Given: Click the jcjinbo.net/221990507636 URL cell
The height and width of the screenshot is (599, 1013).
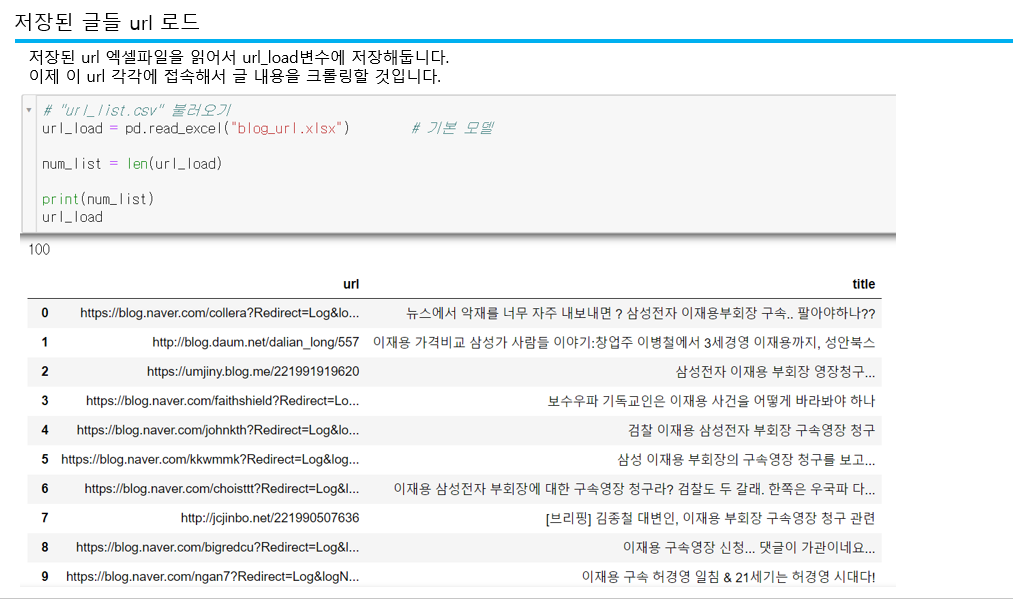Looking at the screenshot, I should tap(270, 518).
